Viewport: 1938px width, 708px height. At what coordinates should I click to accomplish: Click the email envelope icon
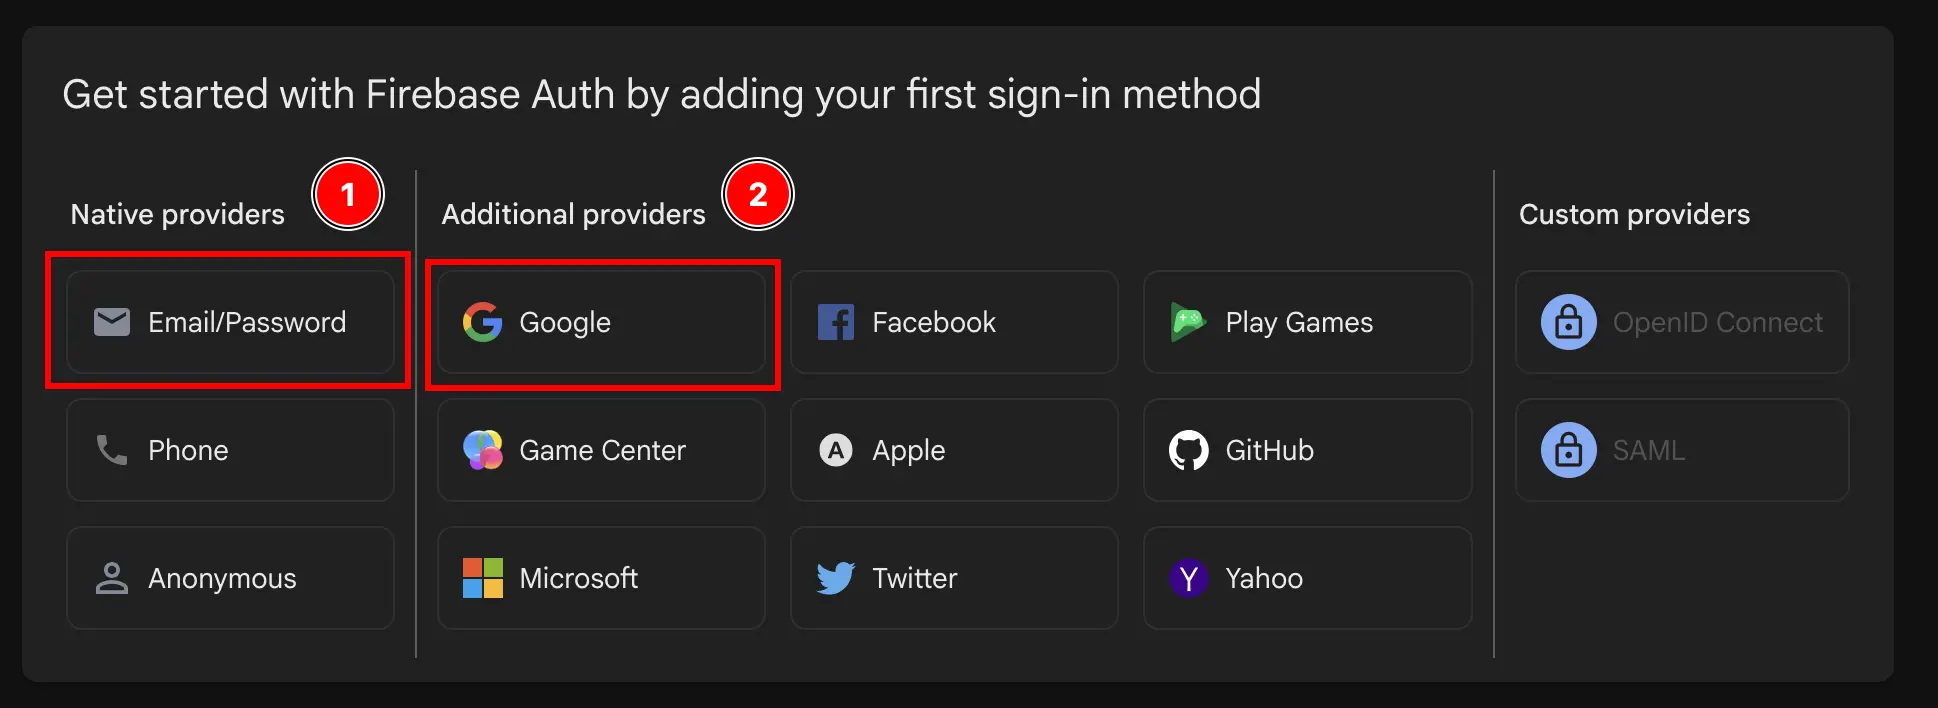(112, 322)
